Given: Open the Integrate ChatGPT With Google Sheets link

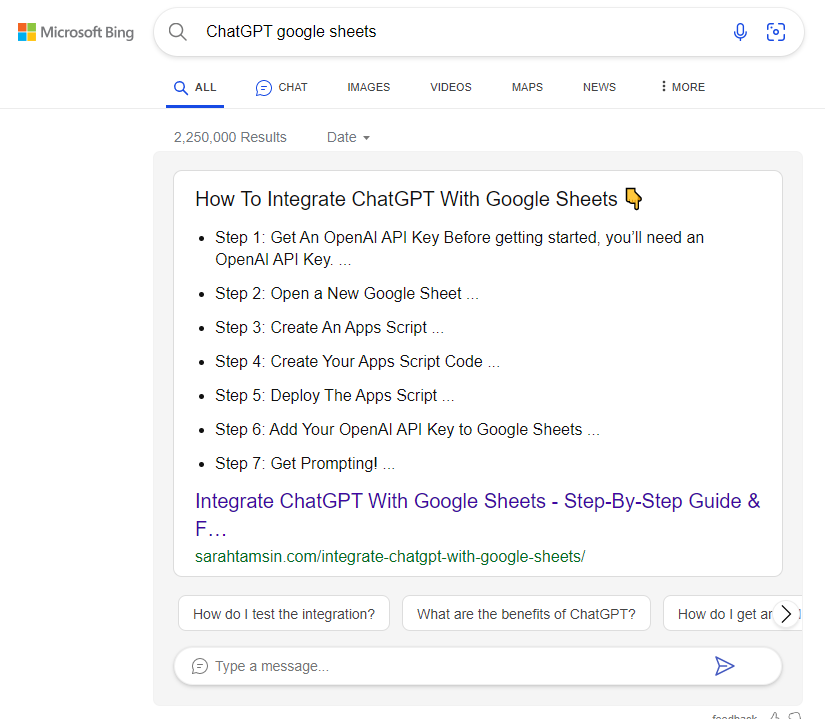Looking at the screenshot, I should 478,514.
